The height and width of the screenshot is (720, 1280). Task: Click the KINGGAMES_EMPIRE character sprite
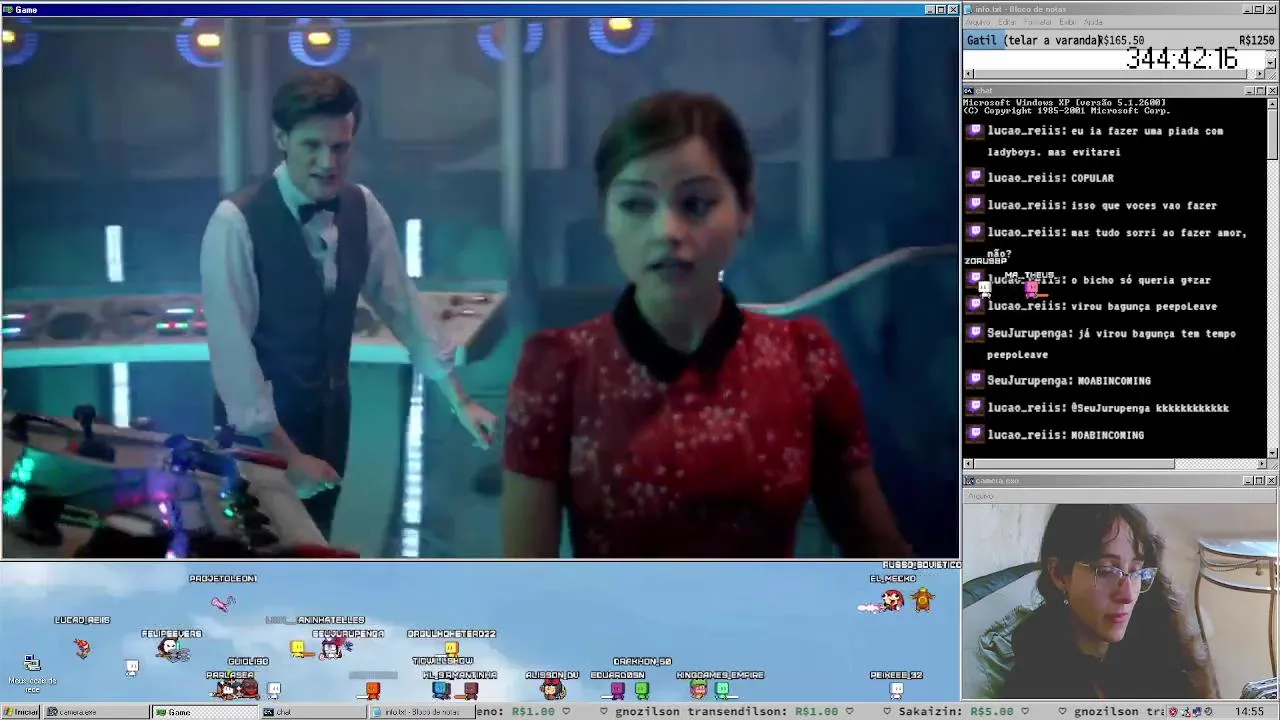(698, 689)
